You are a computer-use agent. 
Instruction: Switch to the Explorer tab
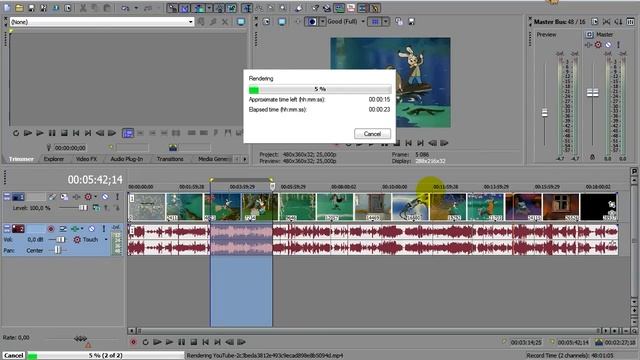click(x=54, y=159)
